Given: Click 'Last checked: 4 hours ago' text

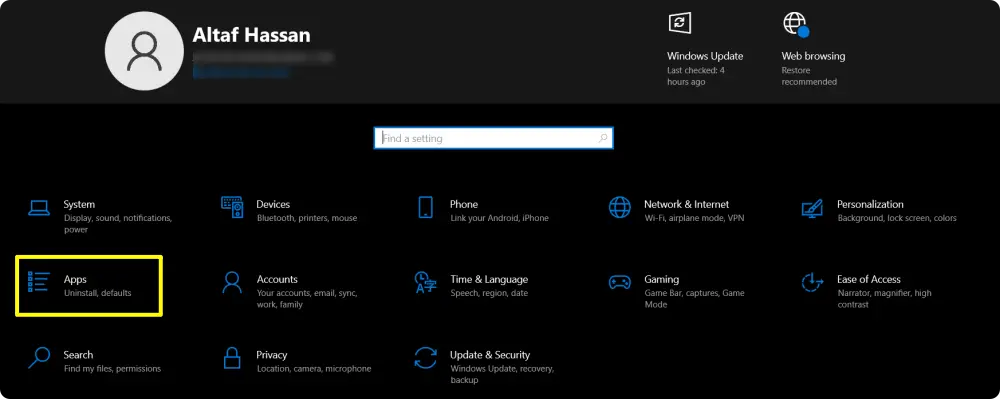Looking at the screenshot, I should pos(696,76).
